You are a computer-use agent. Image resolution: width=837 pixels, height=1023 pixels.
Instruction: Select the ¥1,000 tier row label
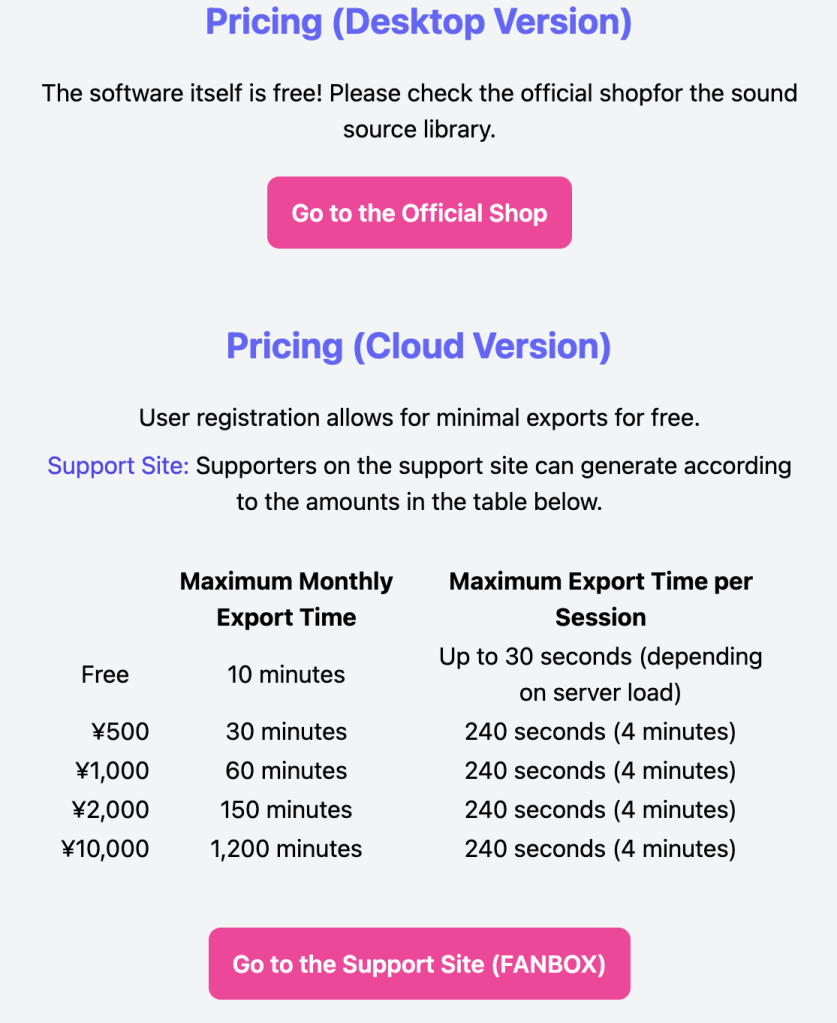pyautogui.click(x=112, y=771)
